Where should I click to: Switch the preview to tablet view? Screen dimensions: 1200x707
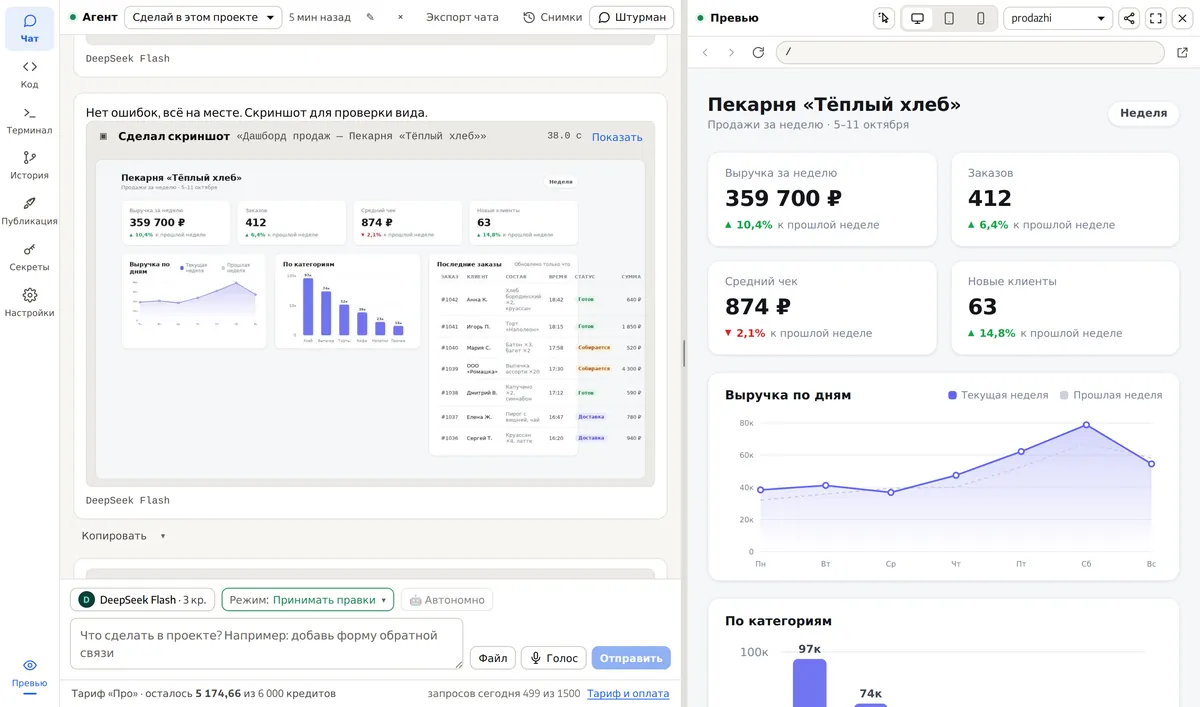click(949, 18)
